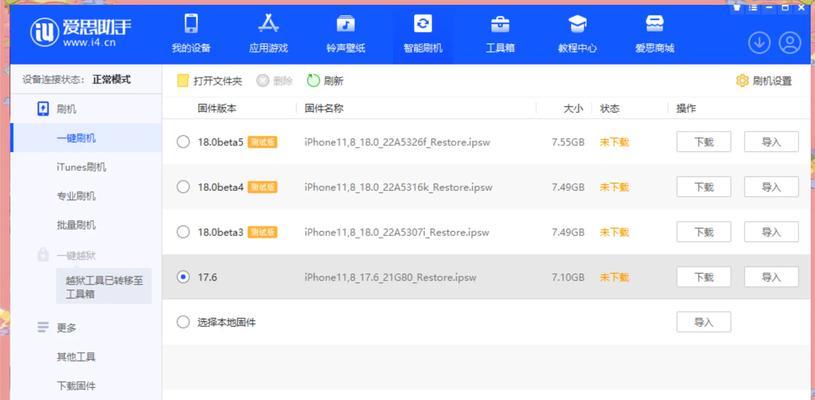Download the 17.6 firmware
Viewport: 815px width, 400px height.
(704, 277)
